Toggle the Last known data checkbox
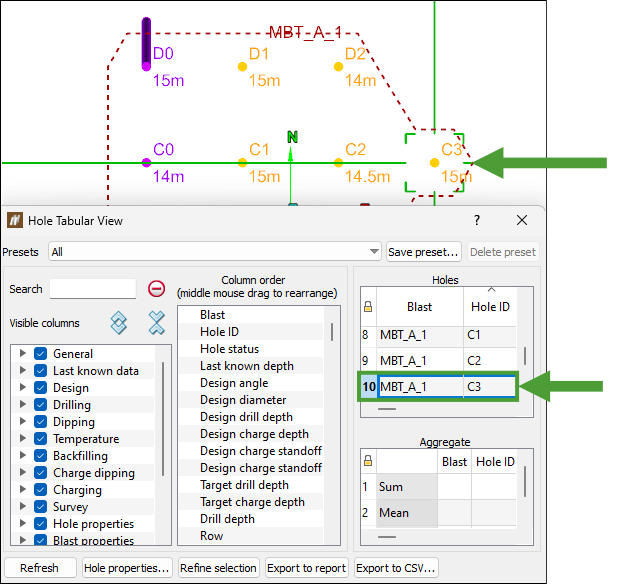This screenshot has width=632, height=584. 40,370
